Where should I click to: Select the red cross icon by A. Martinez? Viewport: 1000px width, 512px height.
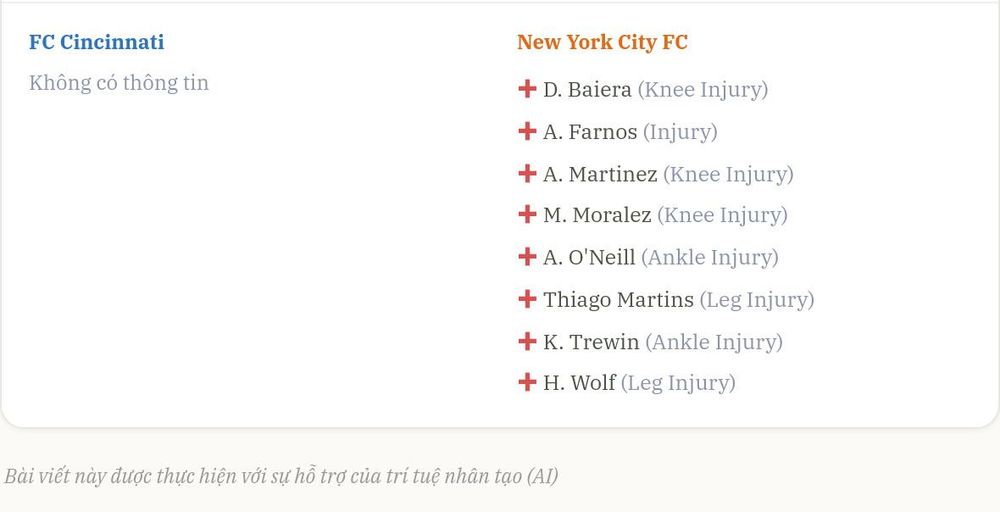527,173
